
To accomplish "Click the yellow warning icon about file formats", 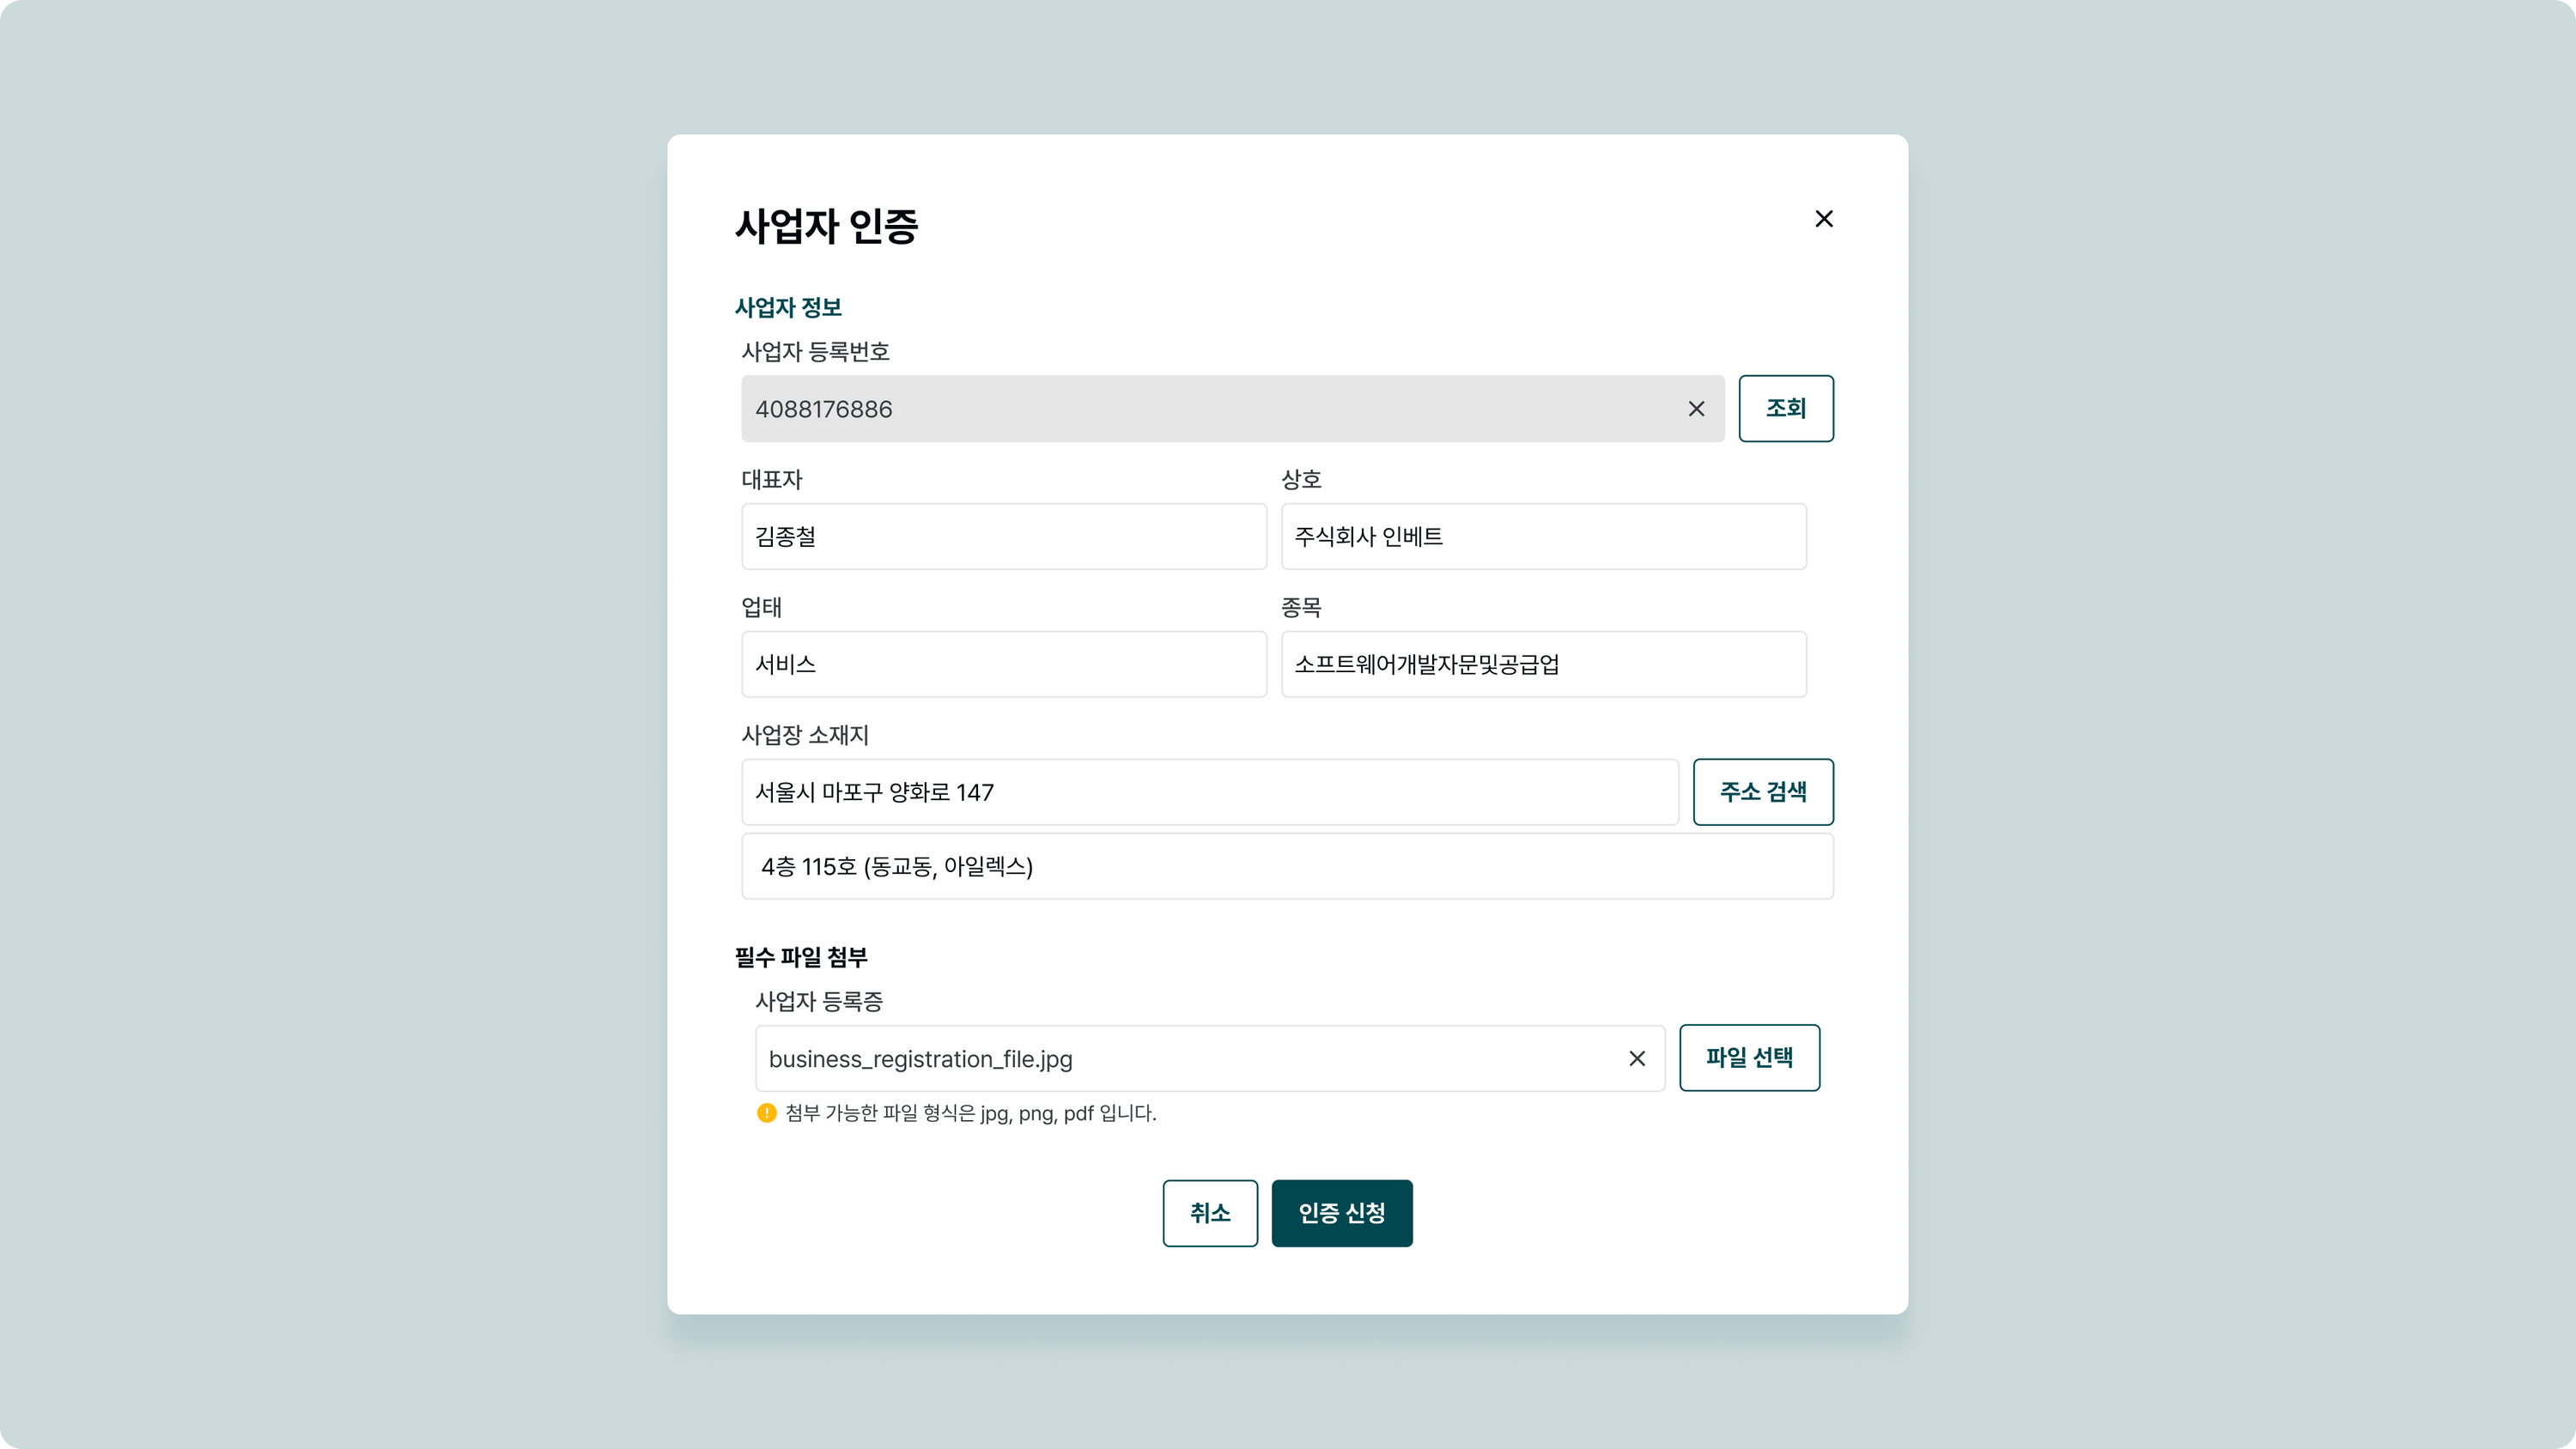I will coord(766,1113).
